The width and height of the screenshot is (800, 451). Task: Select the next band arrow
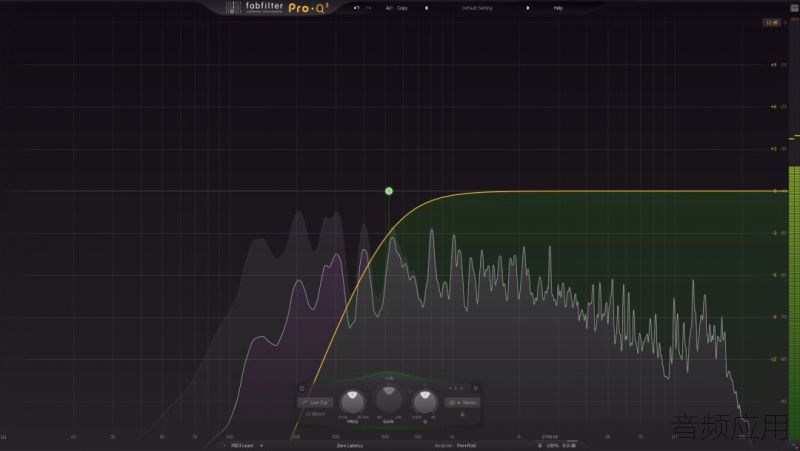(x=462, y=388)
